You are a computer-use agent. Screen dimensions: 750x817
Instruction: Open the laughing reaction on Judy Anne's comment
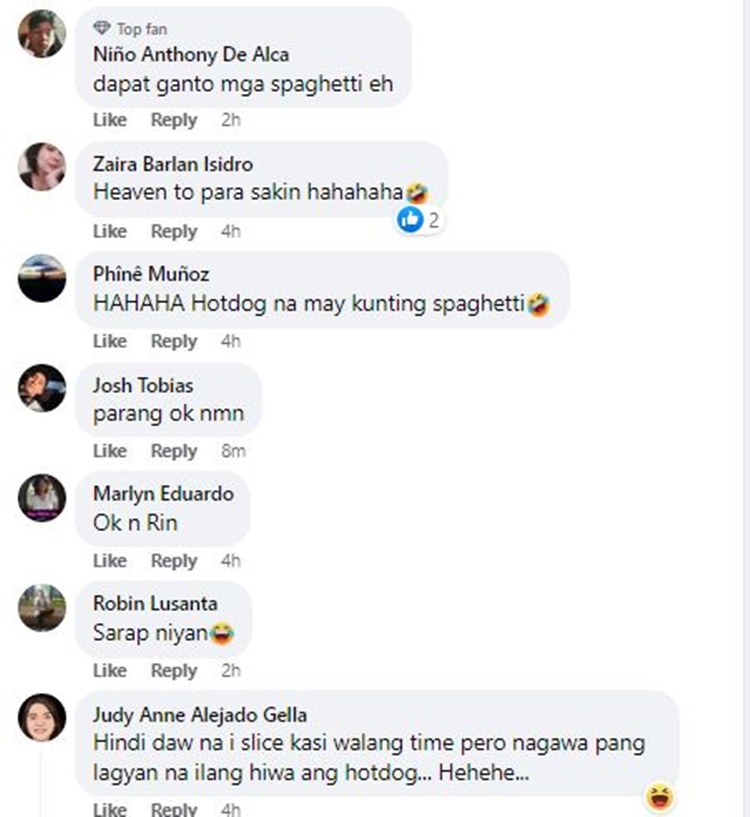pyautogui.click(x=659, y=797)
